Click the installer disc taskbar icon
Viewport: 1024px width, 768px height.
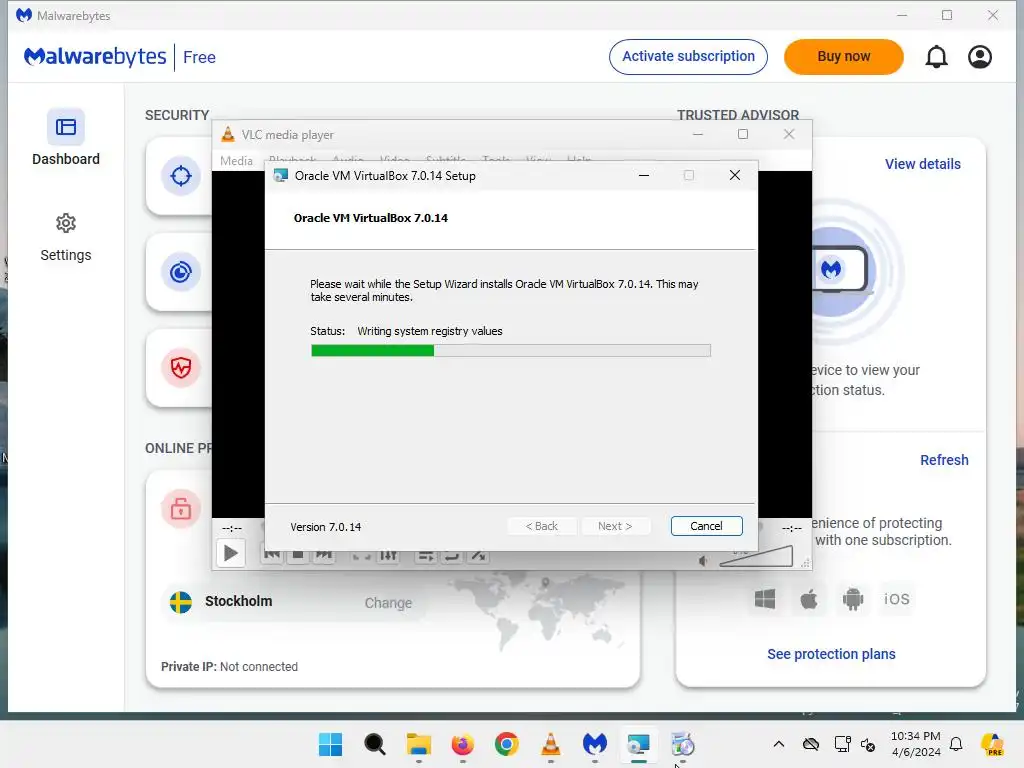pos(682,744)
